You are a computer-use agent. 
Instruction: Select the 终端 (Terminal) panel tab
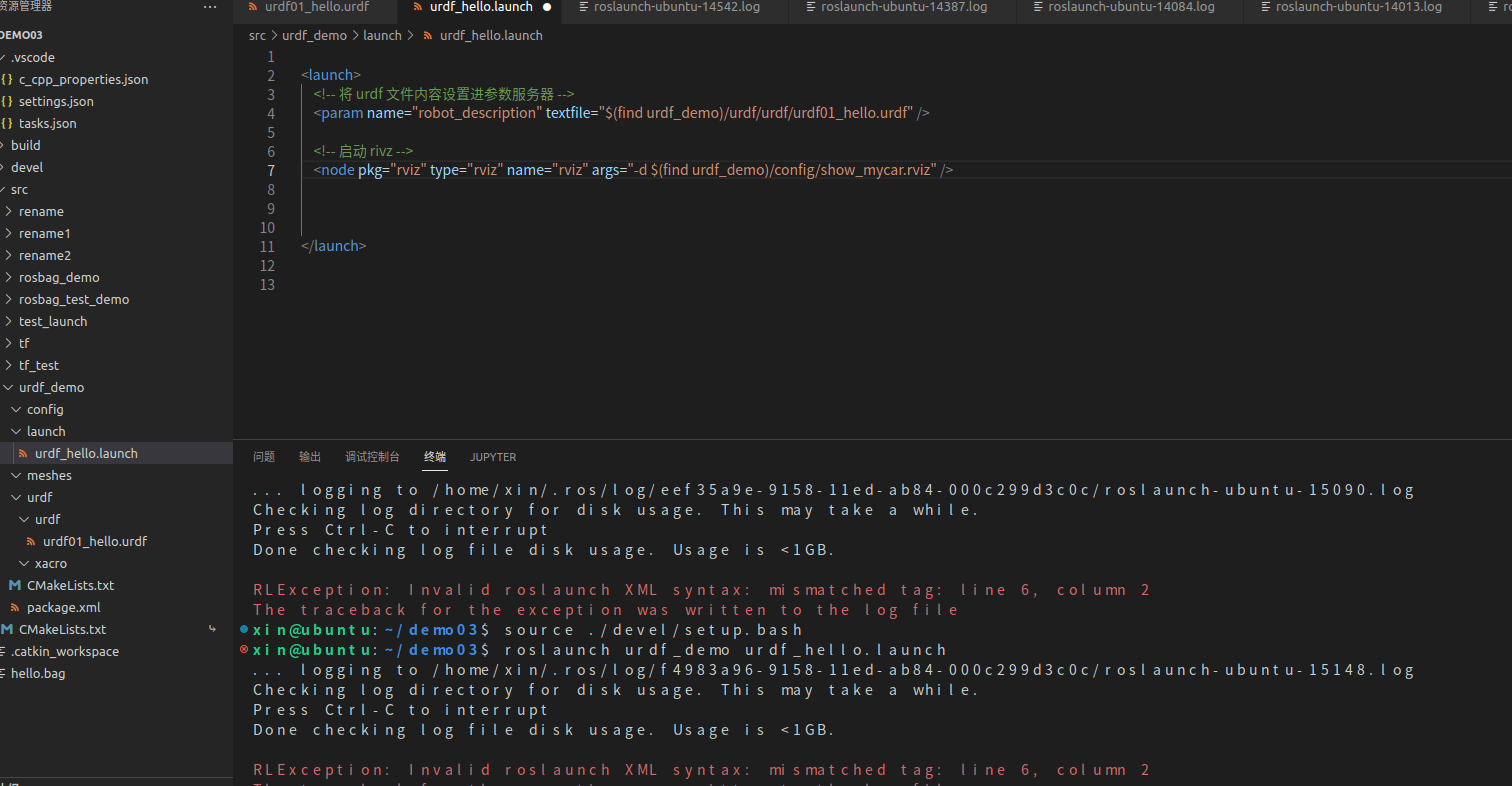(x=435, y=457)
